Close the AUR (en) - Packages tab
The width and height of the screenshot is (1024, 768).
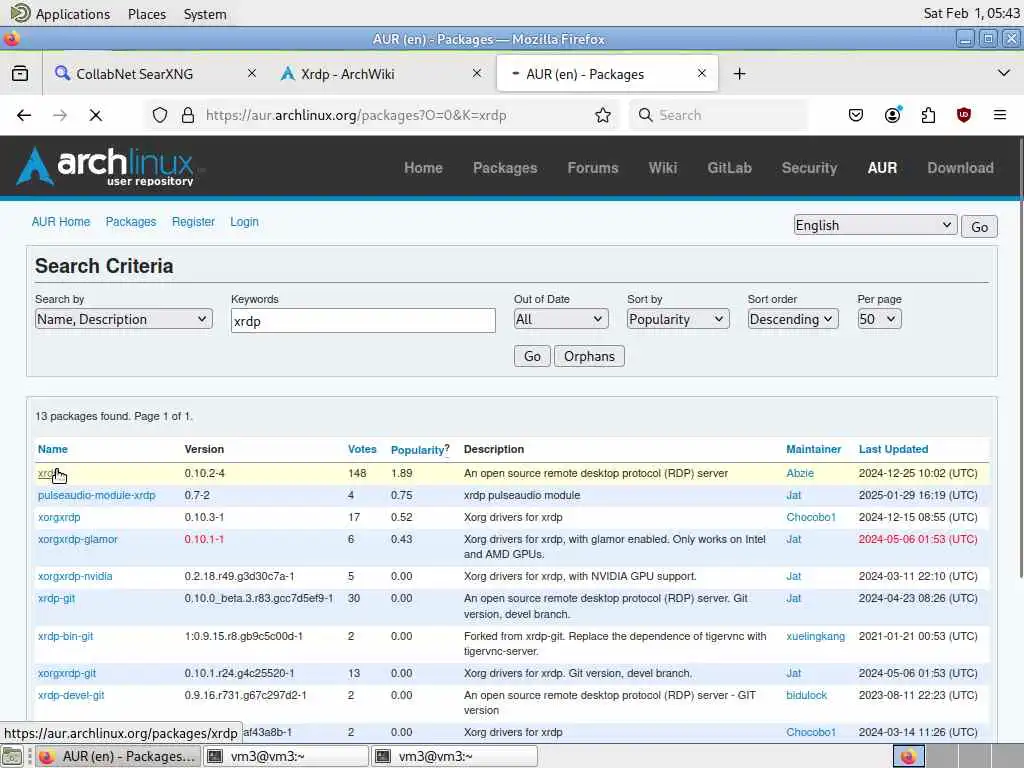[702, 74]
